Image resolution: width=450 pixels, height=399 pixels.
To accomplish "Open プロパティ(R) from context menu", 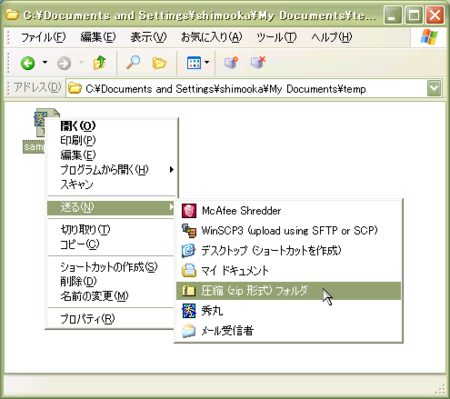I will (111, 319).
